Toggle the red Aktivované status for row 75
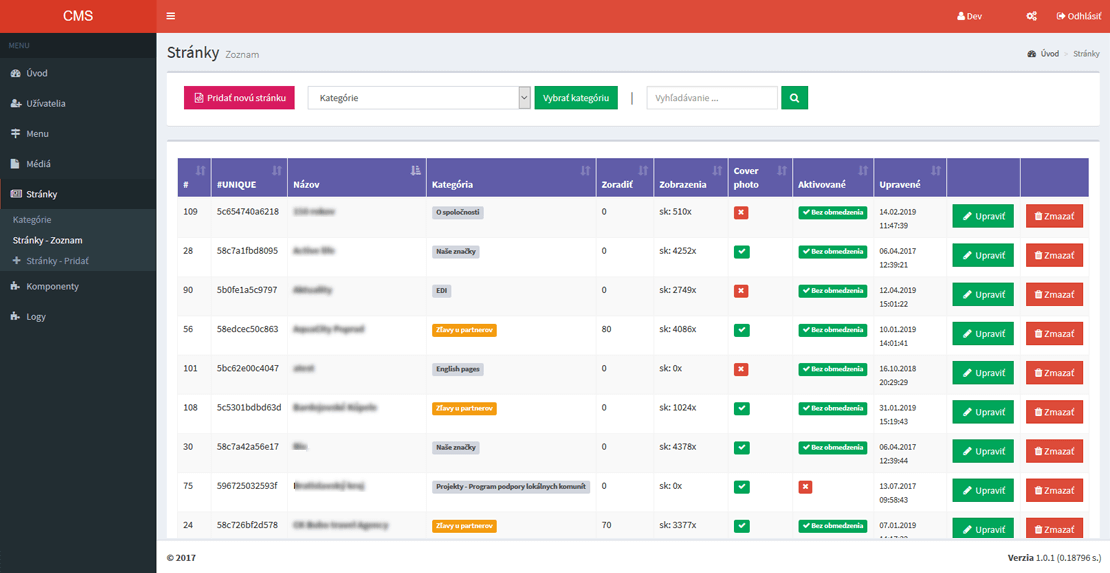Viewport: 1110px width, 573px height. click(806, 487)
